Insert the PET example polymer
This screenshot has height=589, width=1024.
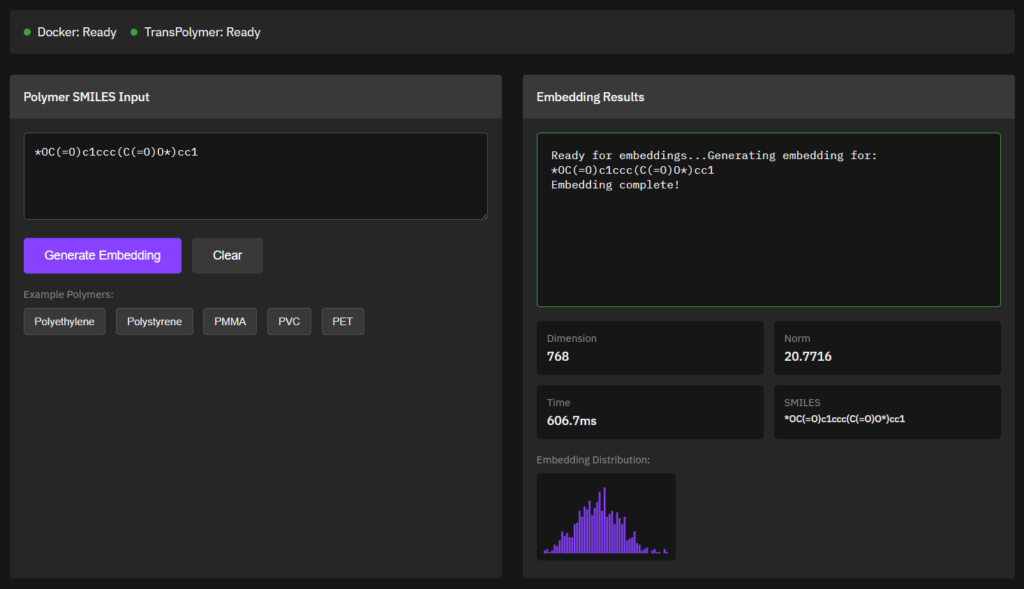coord(342,322)
